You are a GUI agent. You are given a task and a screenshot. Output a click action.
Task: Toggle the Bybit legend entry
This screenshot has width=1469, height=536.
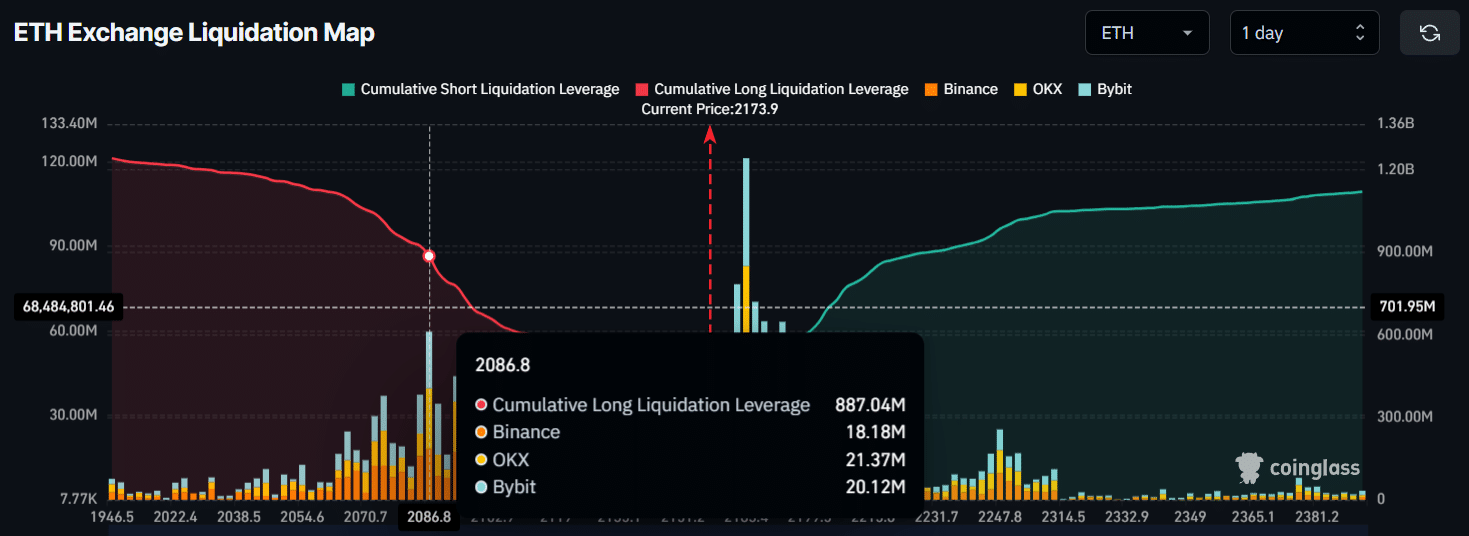pyautogui.click(x=1104, y=89)
